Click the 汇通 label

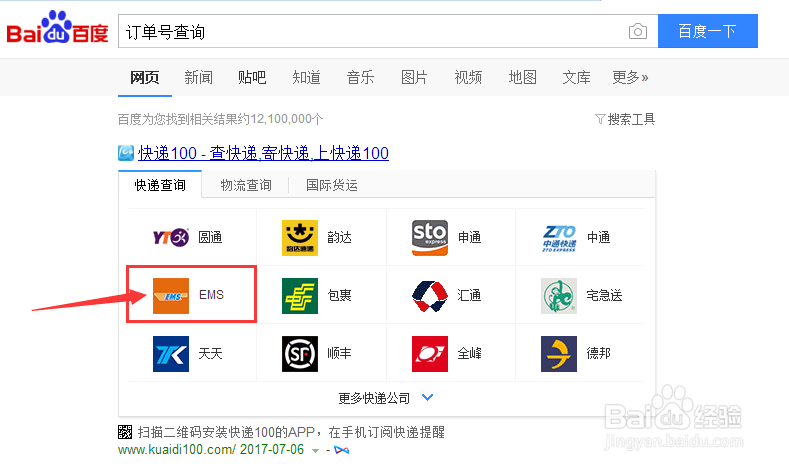tap(469, 295)
